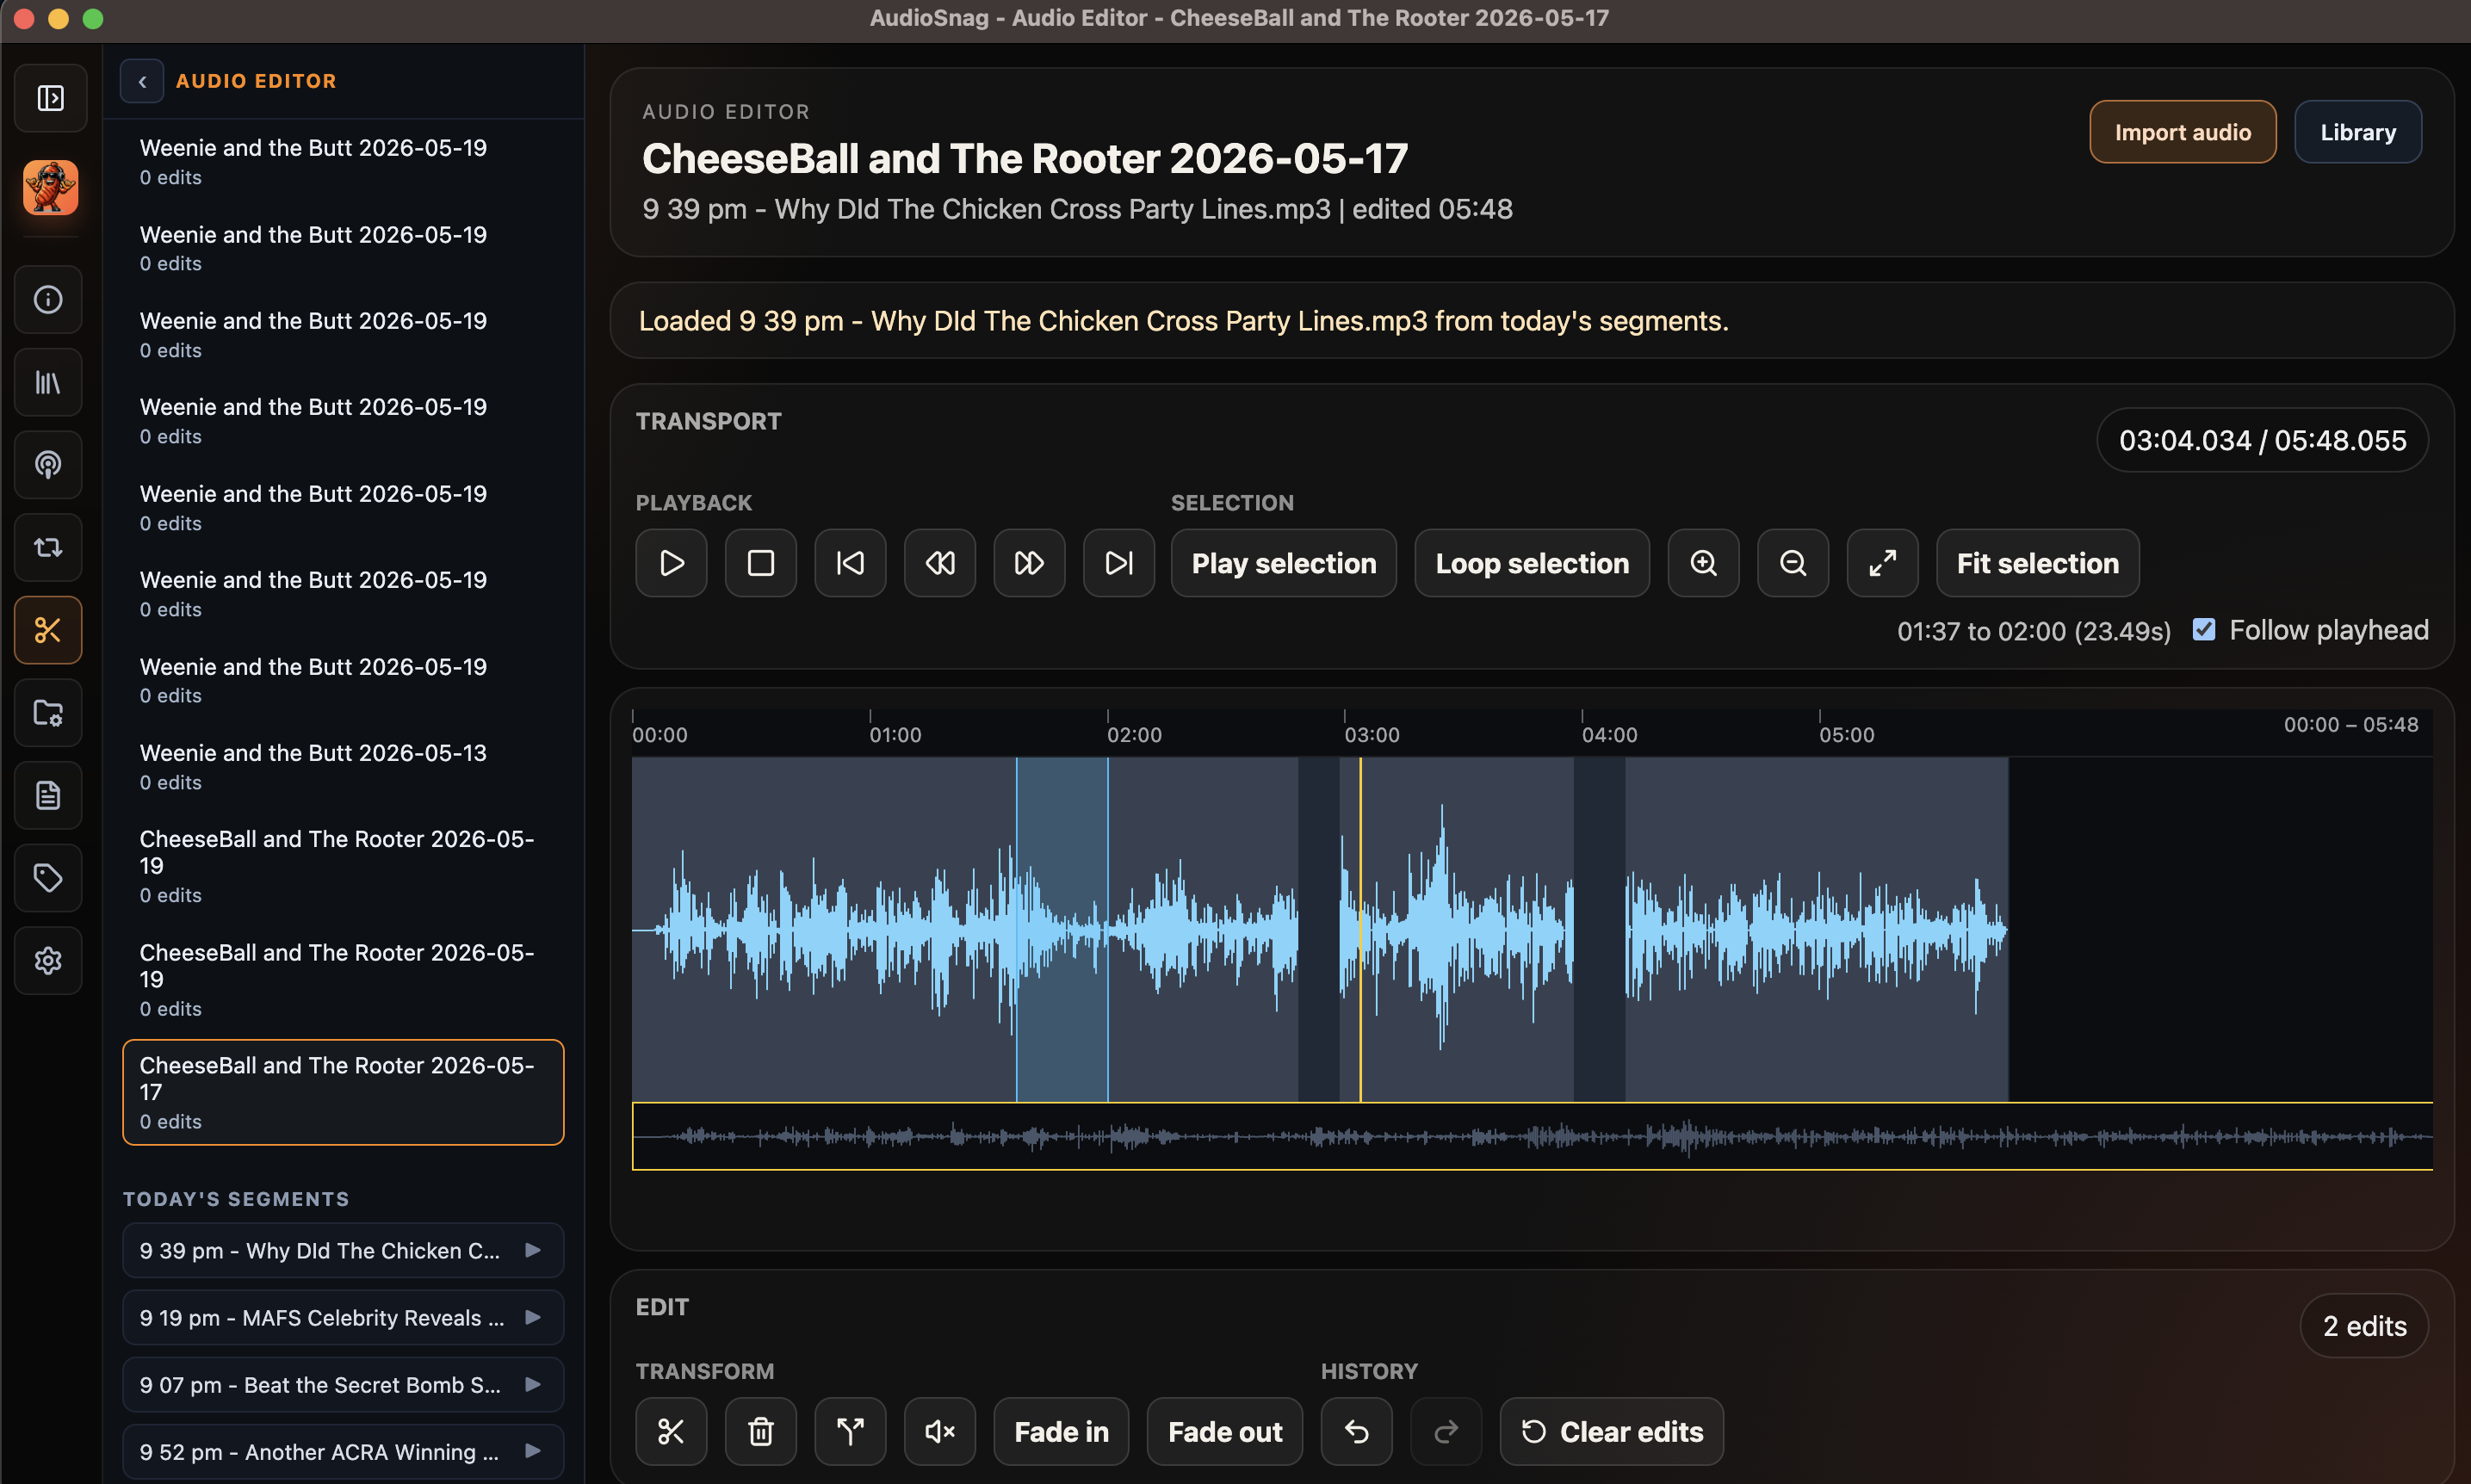
Task: Click Fit selection
Action: point(2038,563)
